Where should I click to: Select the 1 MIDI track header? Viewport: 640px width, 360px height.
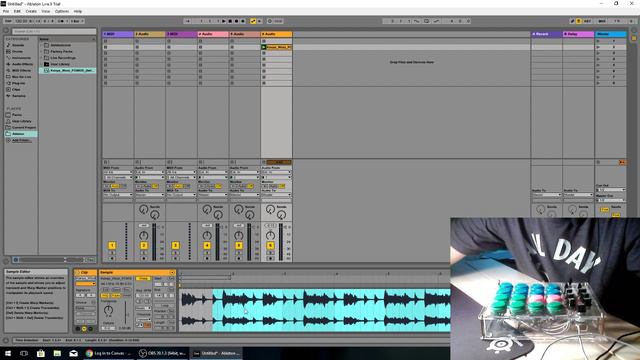118,34
